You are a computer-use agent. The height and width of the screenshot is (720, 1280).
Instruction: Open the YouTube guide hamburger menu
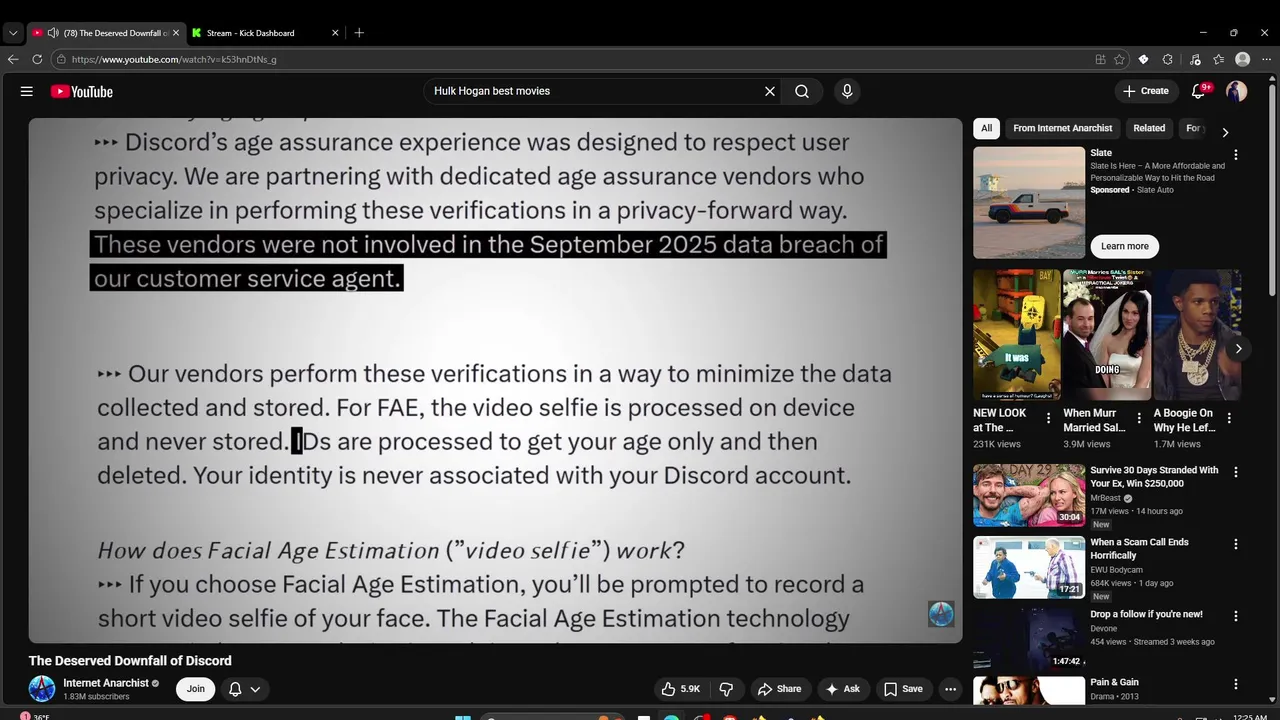point(27,91)
